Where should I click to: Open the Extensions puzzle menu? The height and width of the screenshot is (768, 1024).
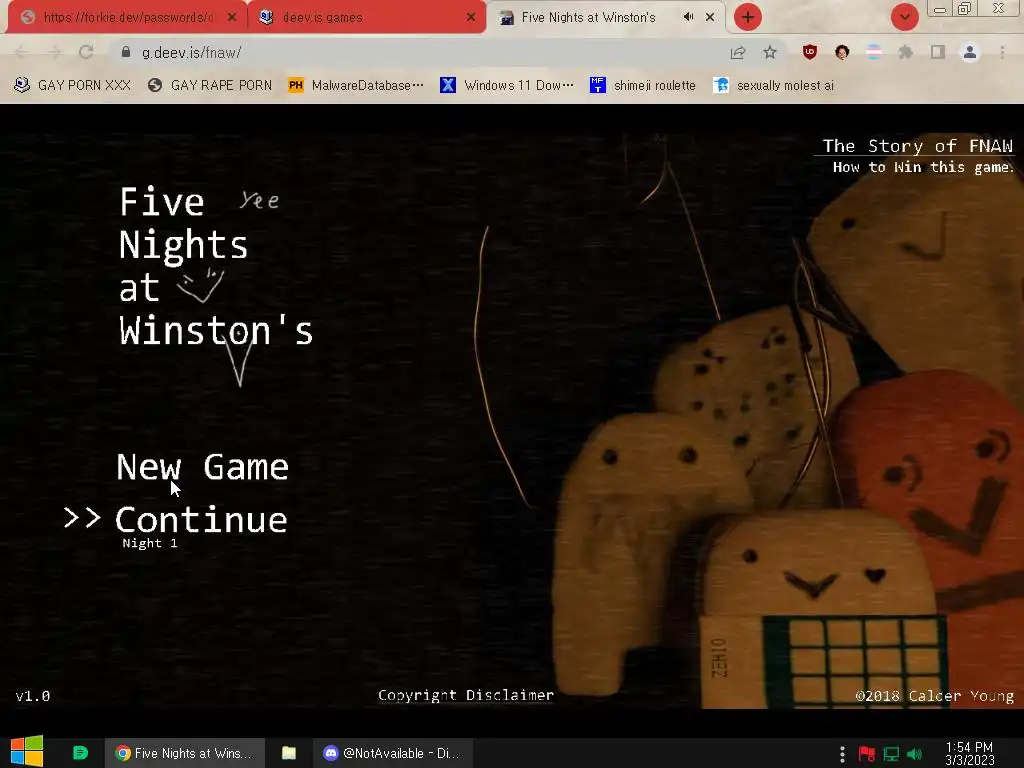point(906,52)
